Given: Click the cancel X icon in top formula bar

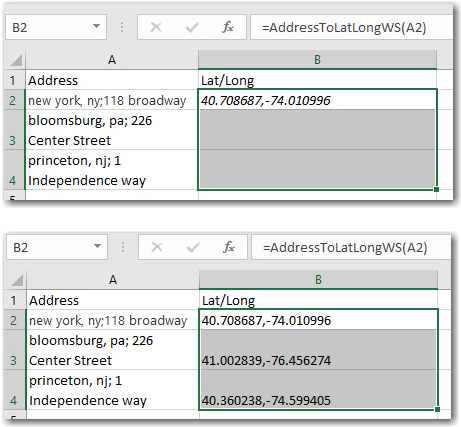Looking at the screenshot, I should click(156, 27).
